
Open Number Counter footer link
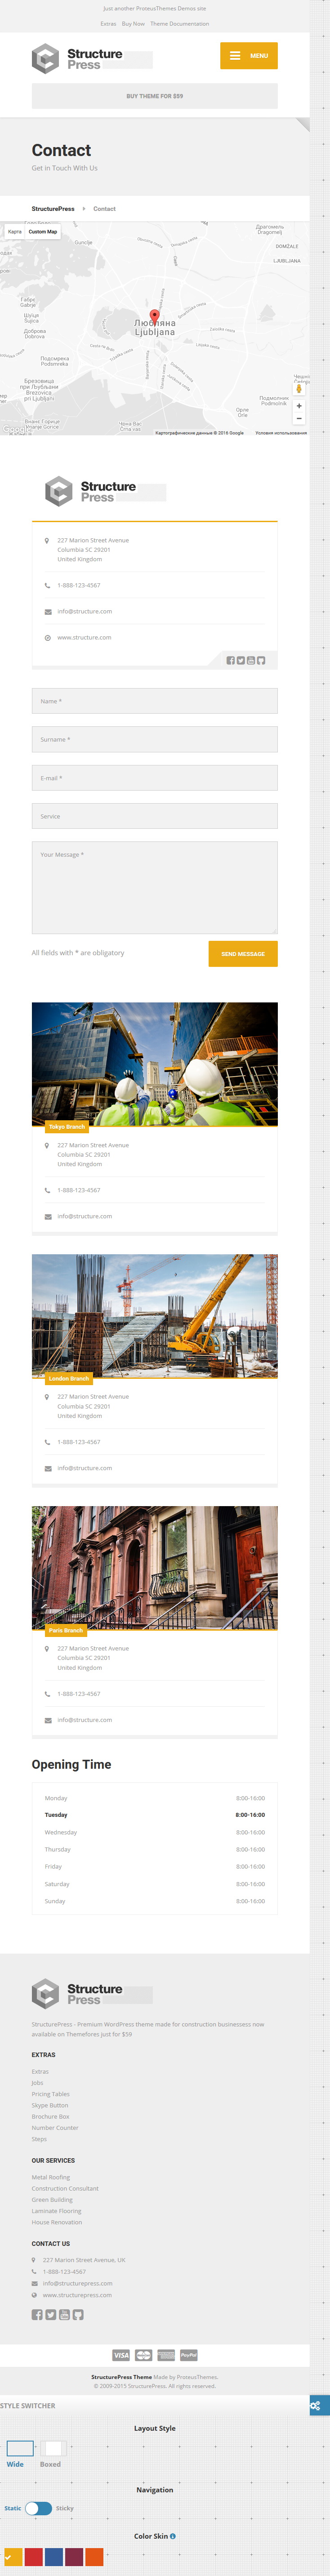click(x=55, y=2128)
